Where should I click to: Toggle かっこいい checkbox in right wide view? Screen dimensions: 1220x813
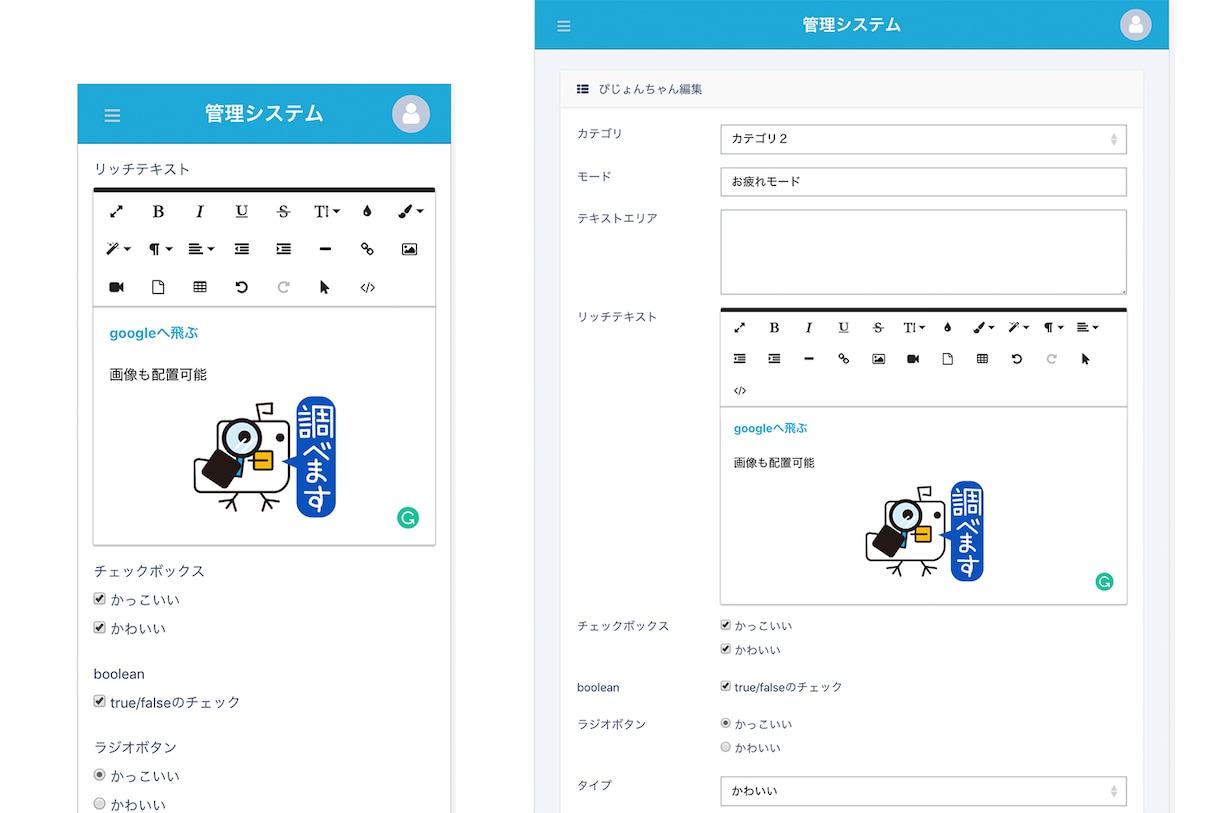[725, 625]
